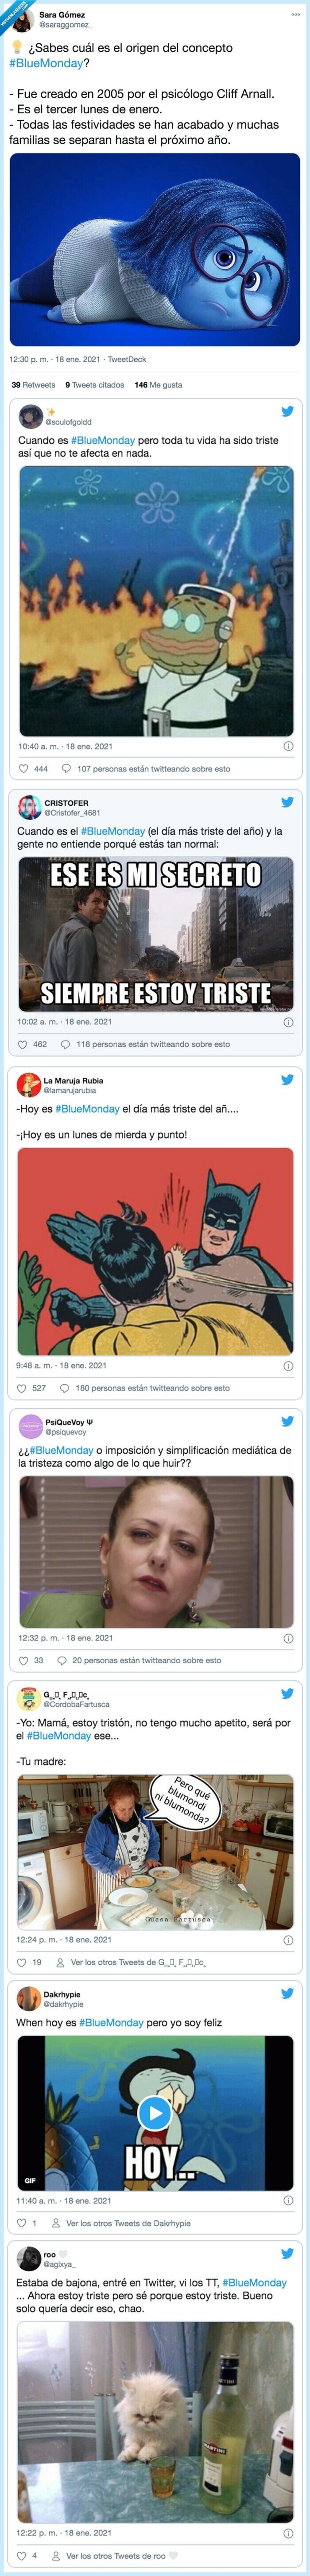The image size is (310, 2576).
Task: Open the #BlueMonday hashtag link in the main tweet
Action: 33,62
